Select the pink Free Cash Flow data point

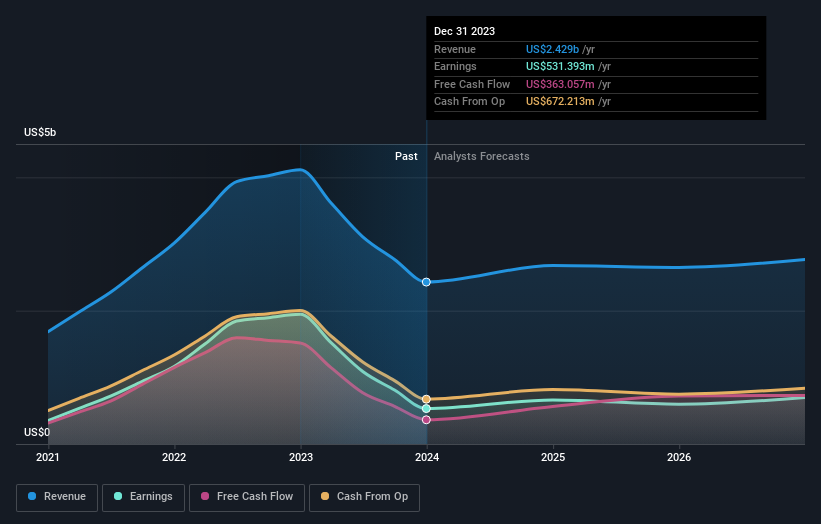pyautogui.click(x=426, y=420)
